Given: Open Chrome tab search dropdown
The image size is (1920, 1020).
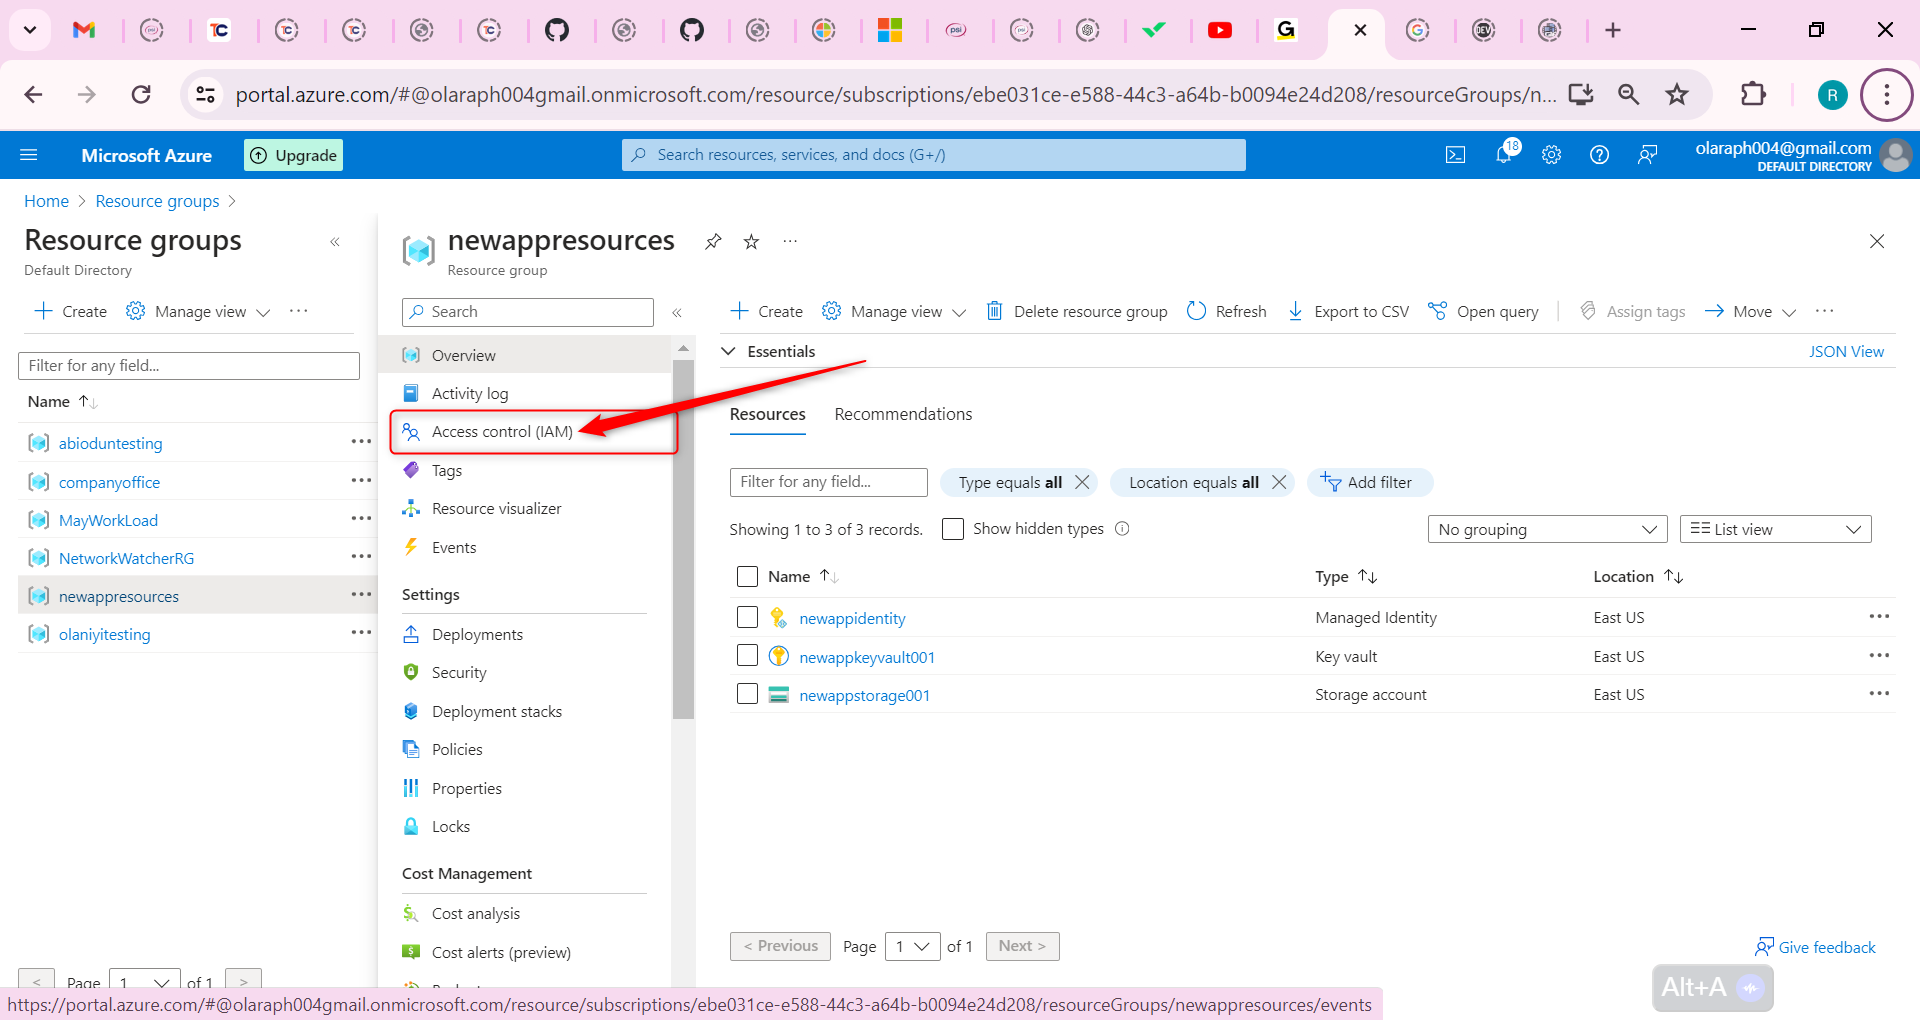Looking at the screenshot, I should coord(30,30).
